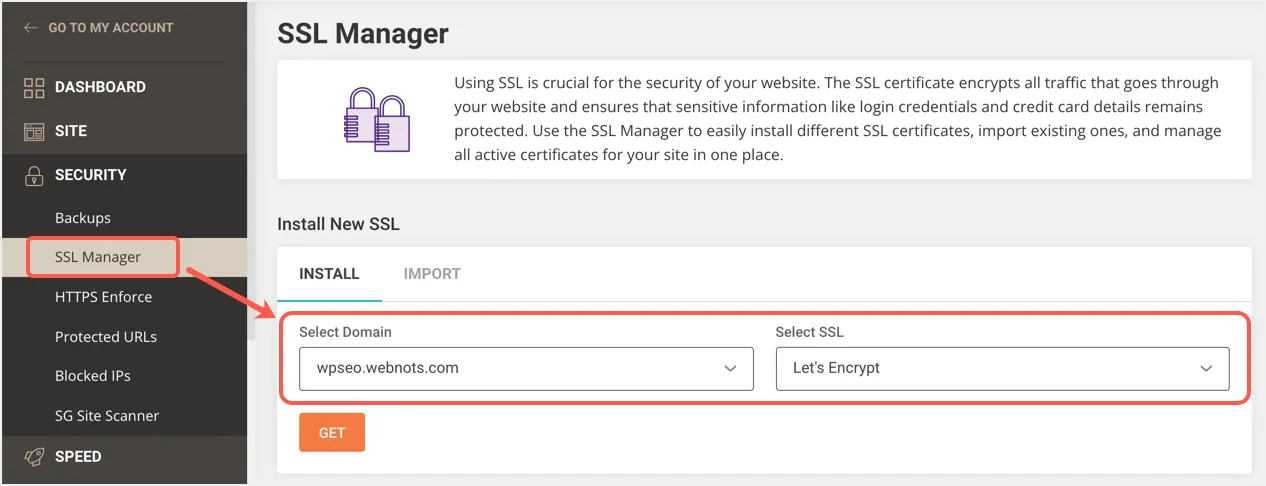Select the Install tab
The width and height of the screenshot is (1266, 486).
pos(329,274)
